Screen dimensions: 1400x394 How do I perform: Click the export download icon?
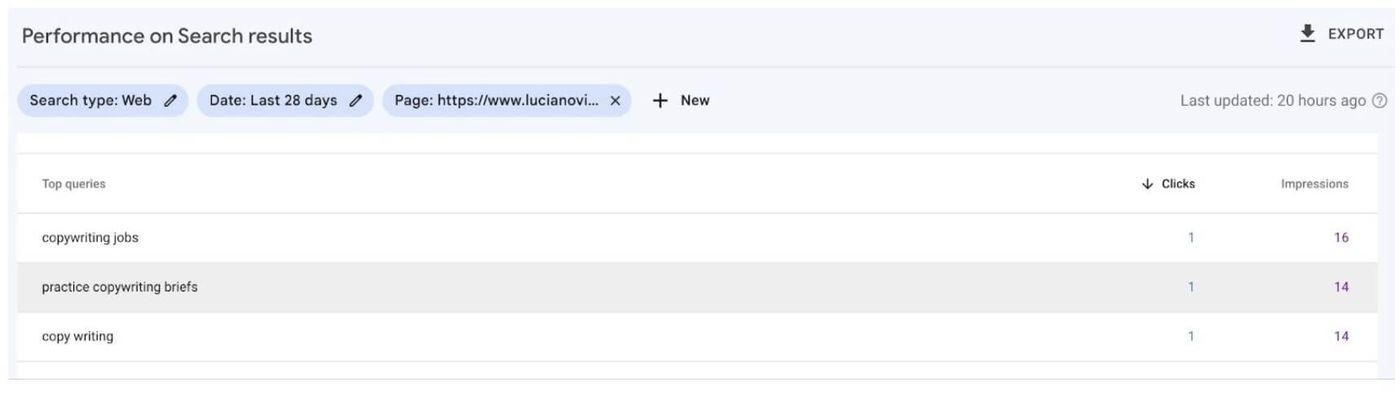pyautogui.click(x=1307, y=34)
